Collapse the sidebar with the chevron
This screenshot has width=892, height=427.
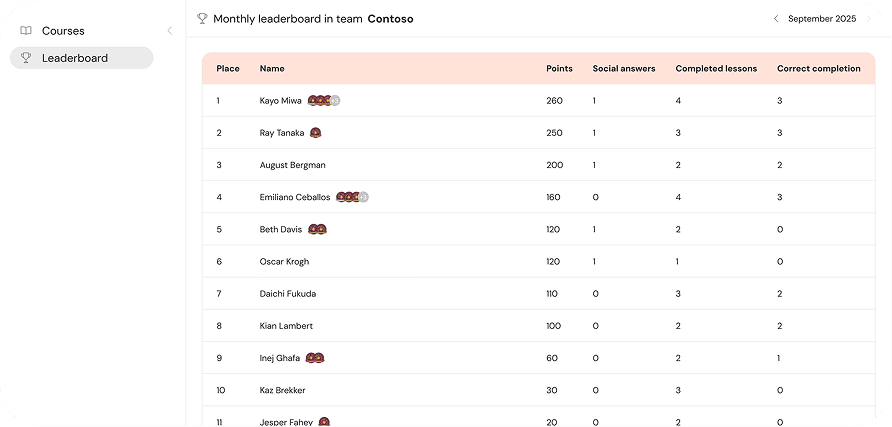(x=169, y=31)
